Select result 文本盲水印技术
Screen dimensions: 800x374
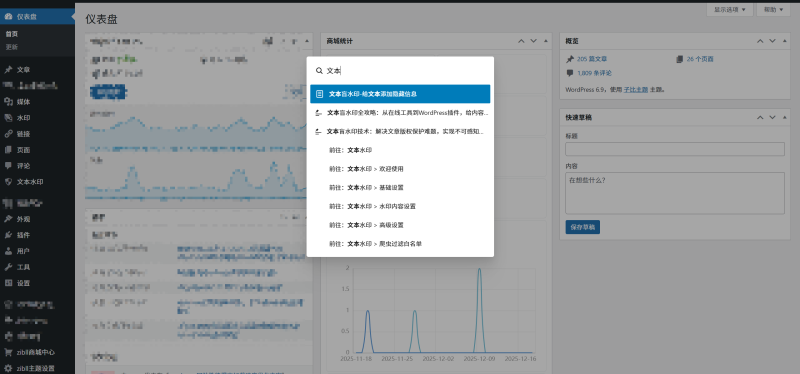click(400, 132)
